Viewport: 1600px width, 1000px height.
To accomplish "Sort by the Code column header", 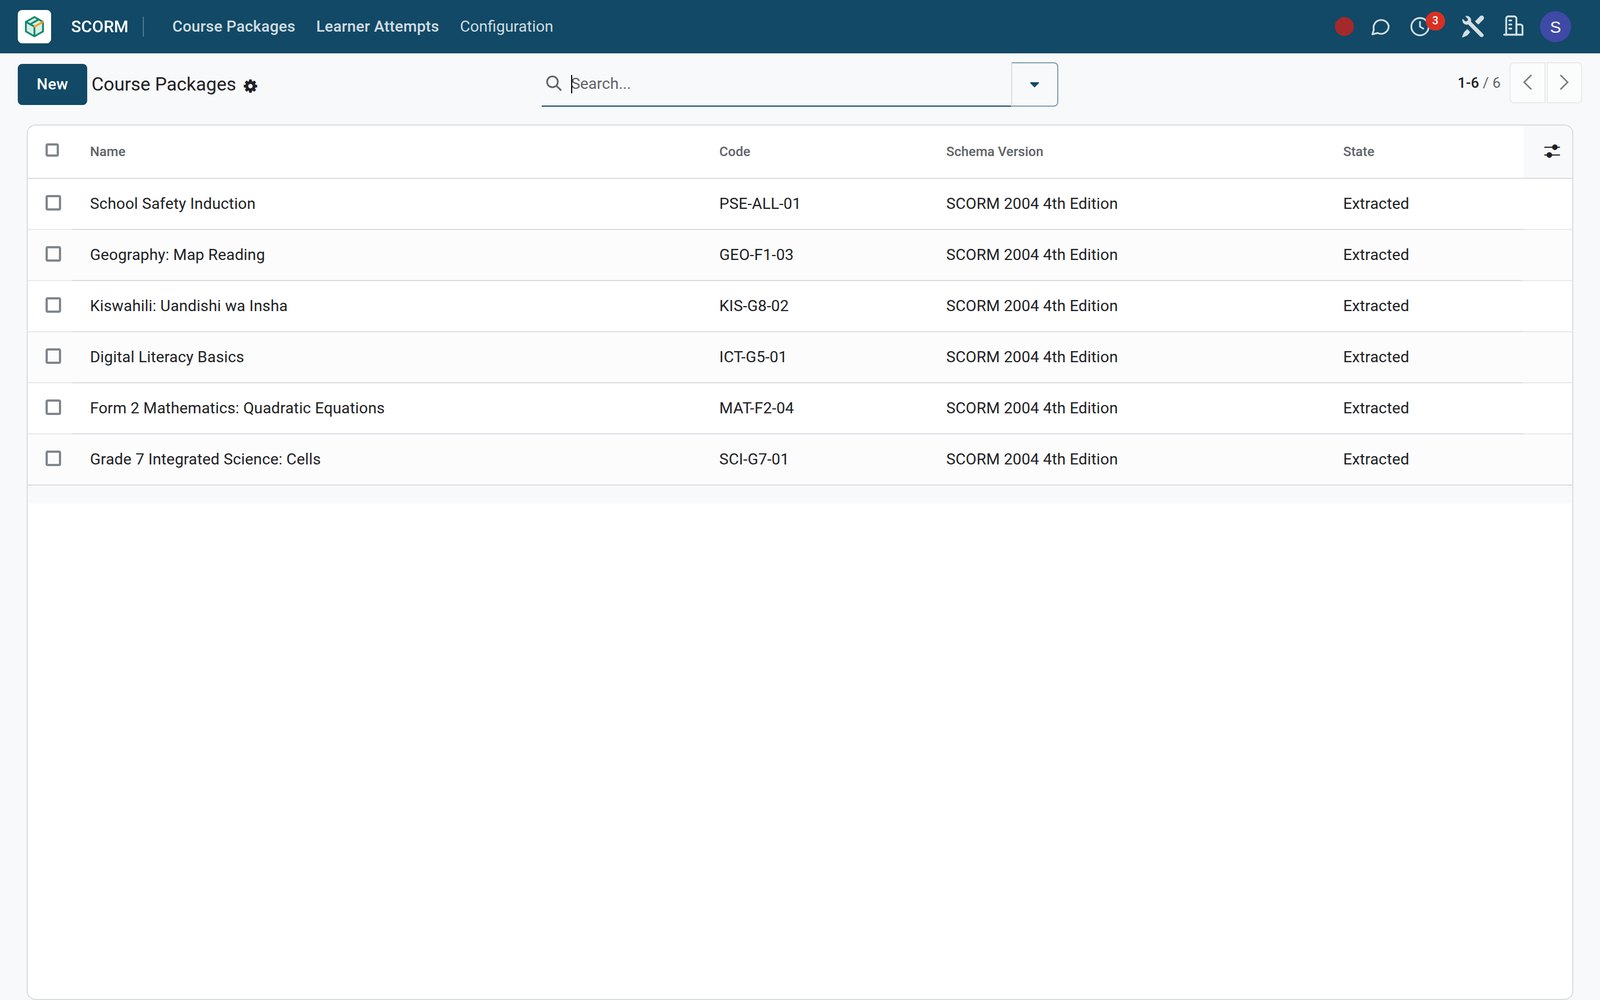I will 734,152.
